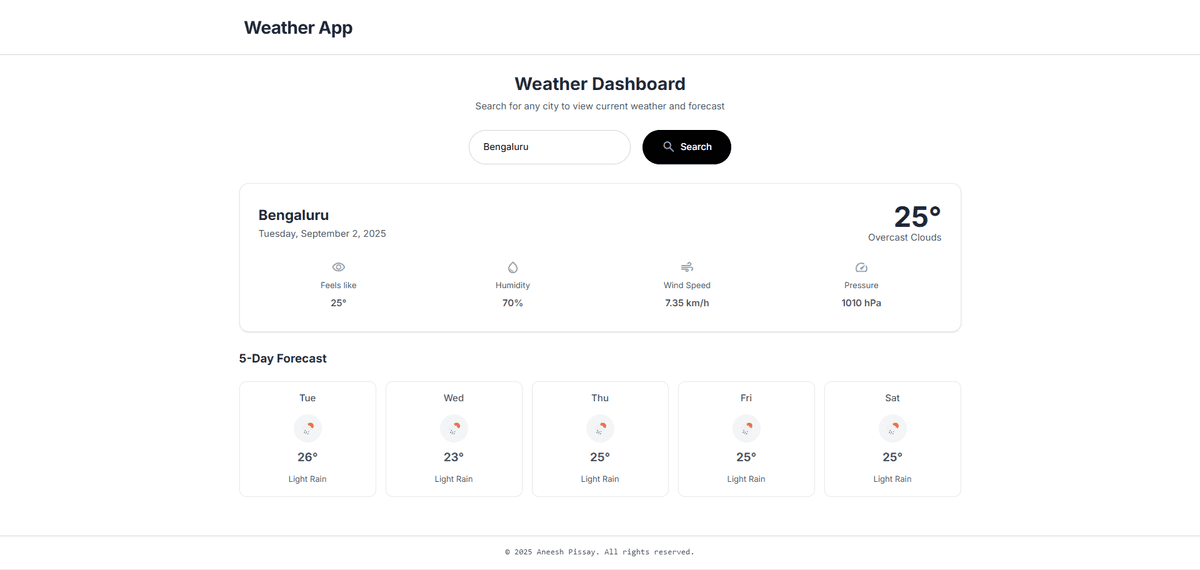Click Friday's light rain weather icon
Image resolution: width=1200 pixels, height=570 pixels.
point(746,429)
